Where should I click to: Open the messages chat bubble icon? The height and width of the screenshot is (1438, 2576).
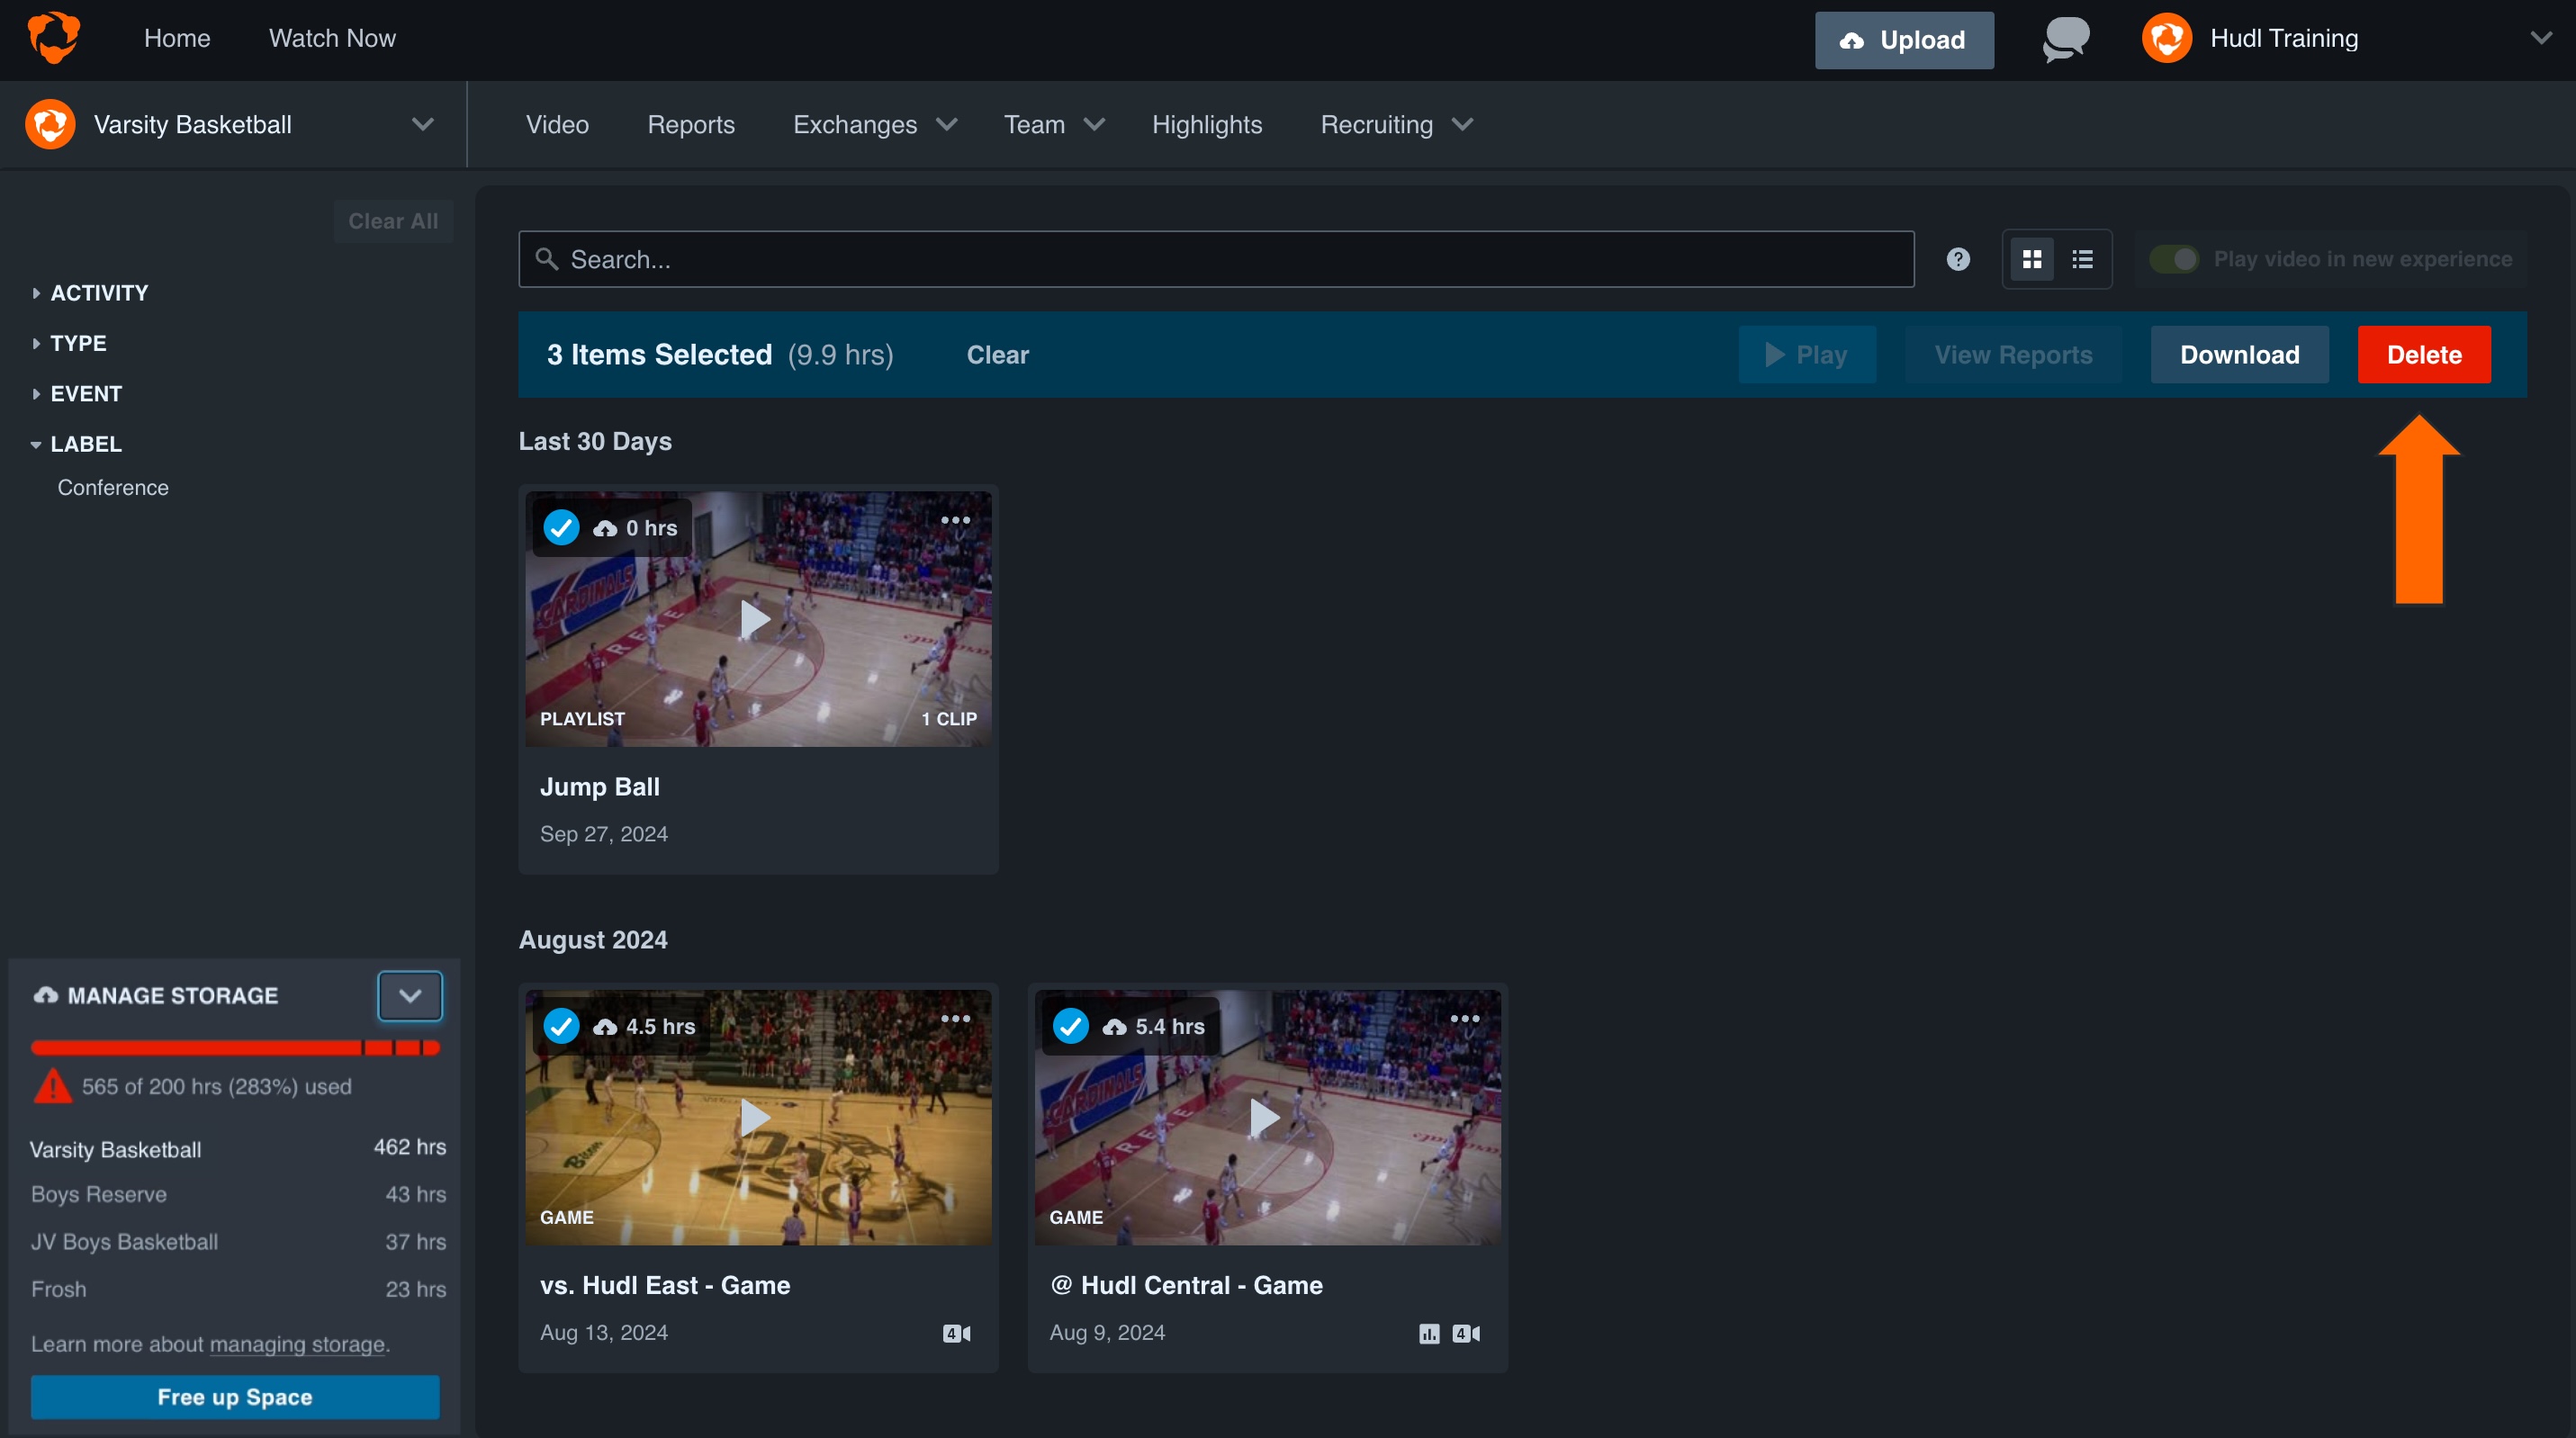pyautogui.click(x=2066, y=39)
